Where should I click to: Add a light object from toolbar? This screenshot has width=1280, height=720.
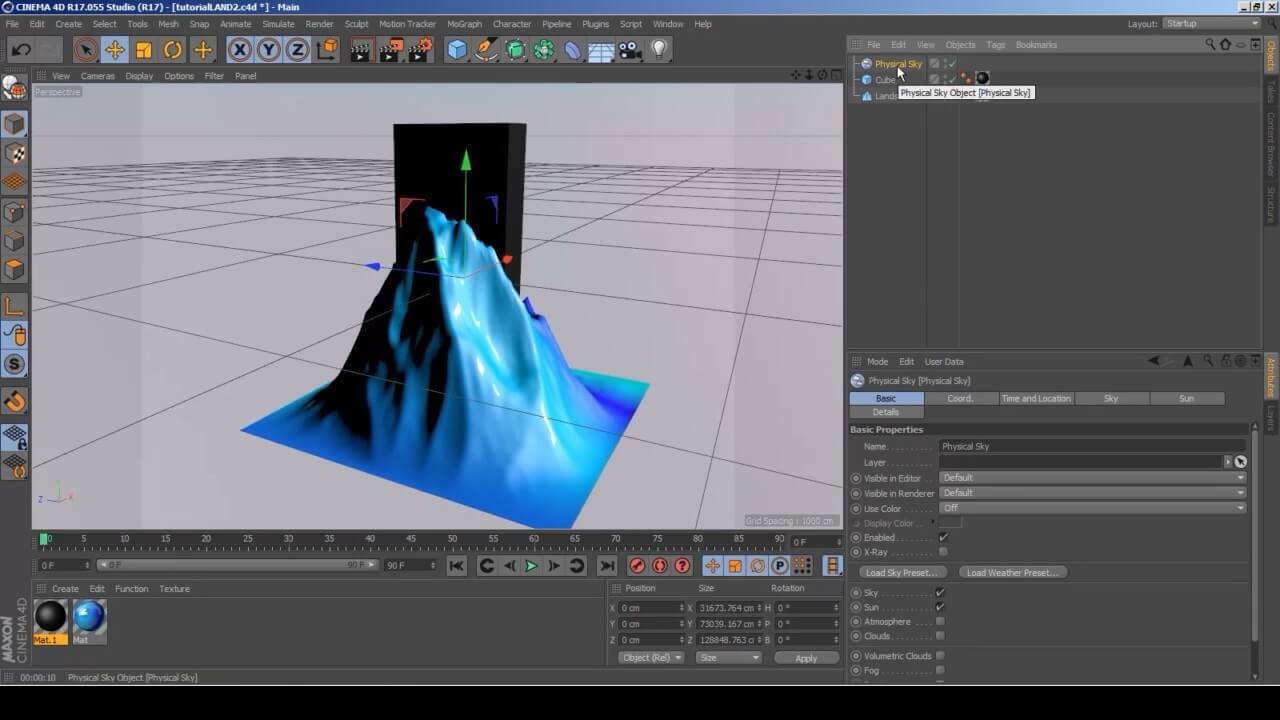point(659,50)
